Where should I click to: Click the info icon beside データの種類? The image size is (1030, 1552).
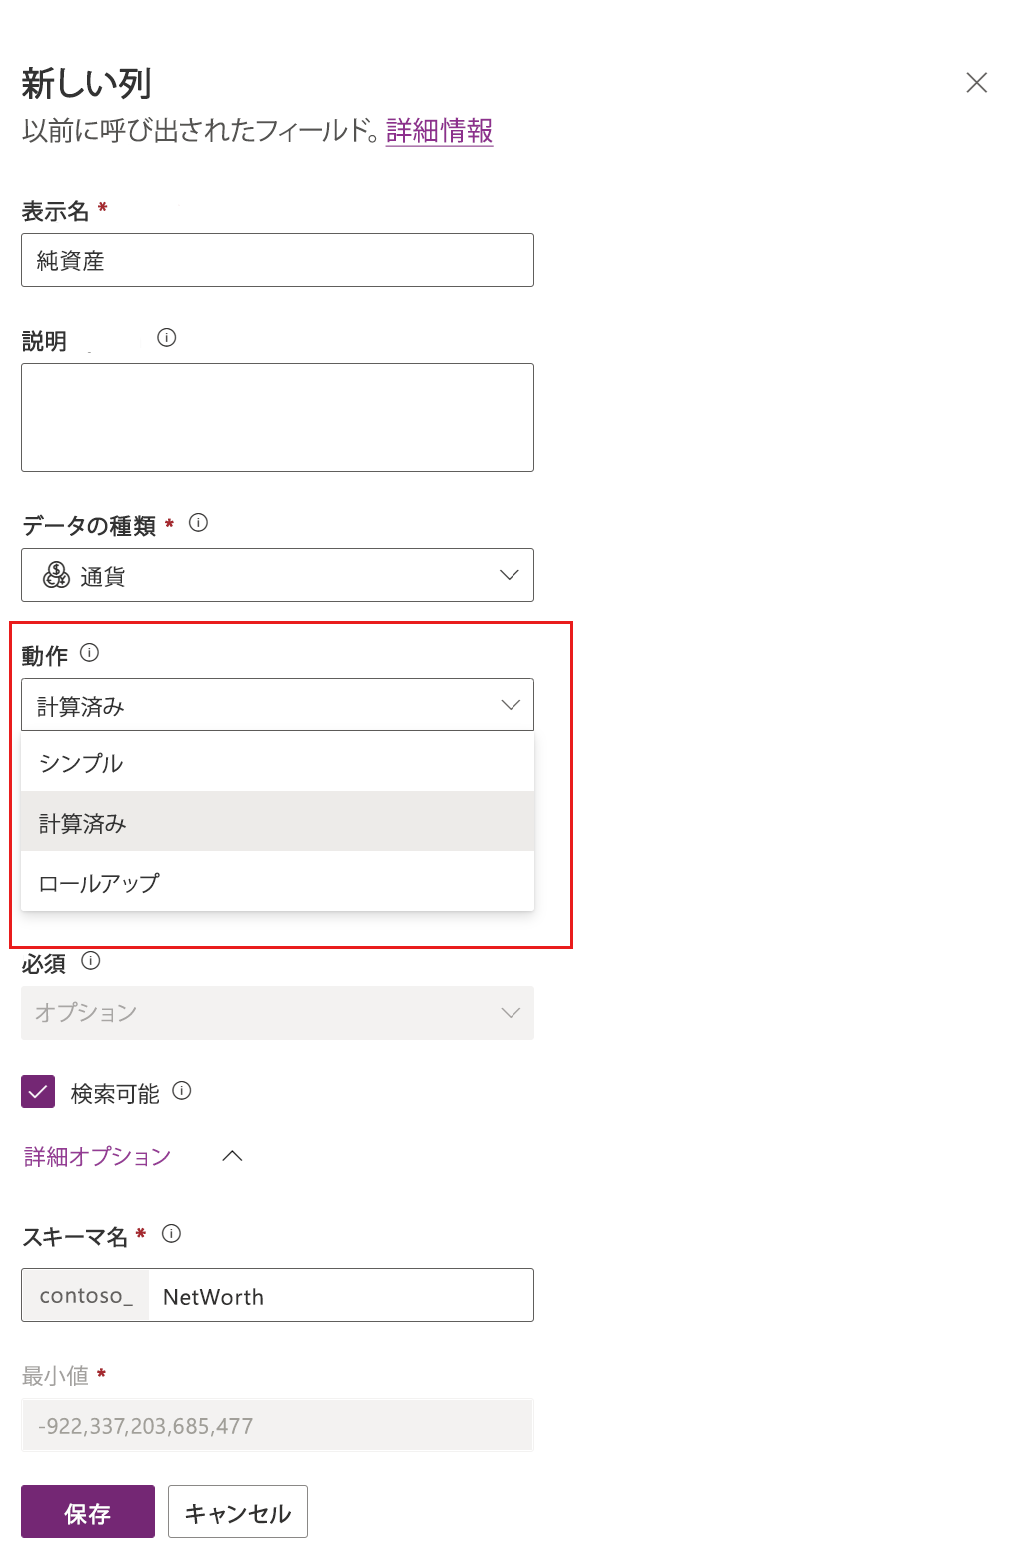(x=199, y=522)
